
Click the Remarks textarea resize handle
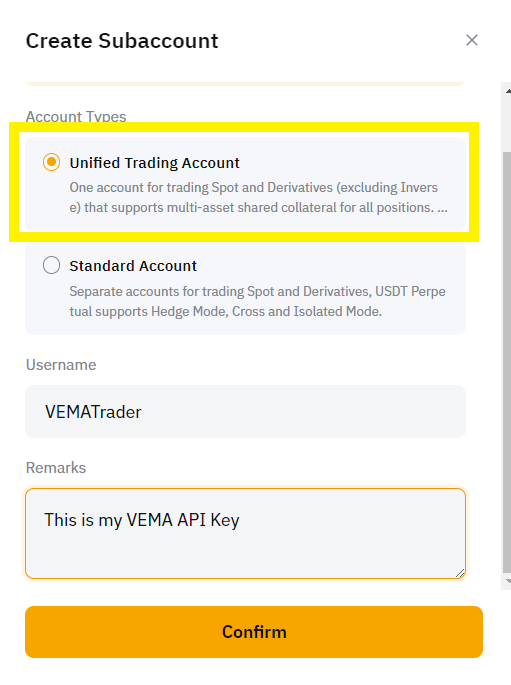tap(460, 573)
